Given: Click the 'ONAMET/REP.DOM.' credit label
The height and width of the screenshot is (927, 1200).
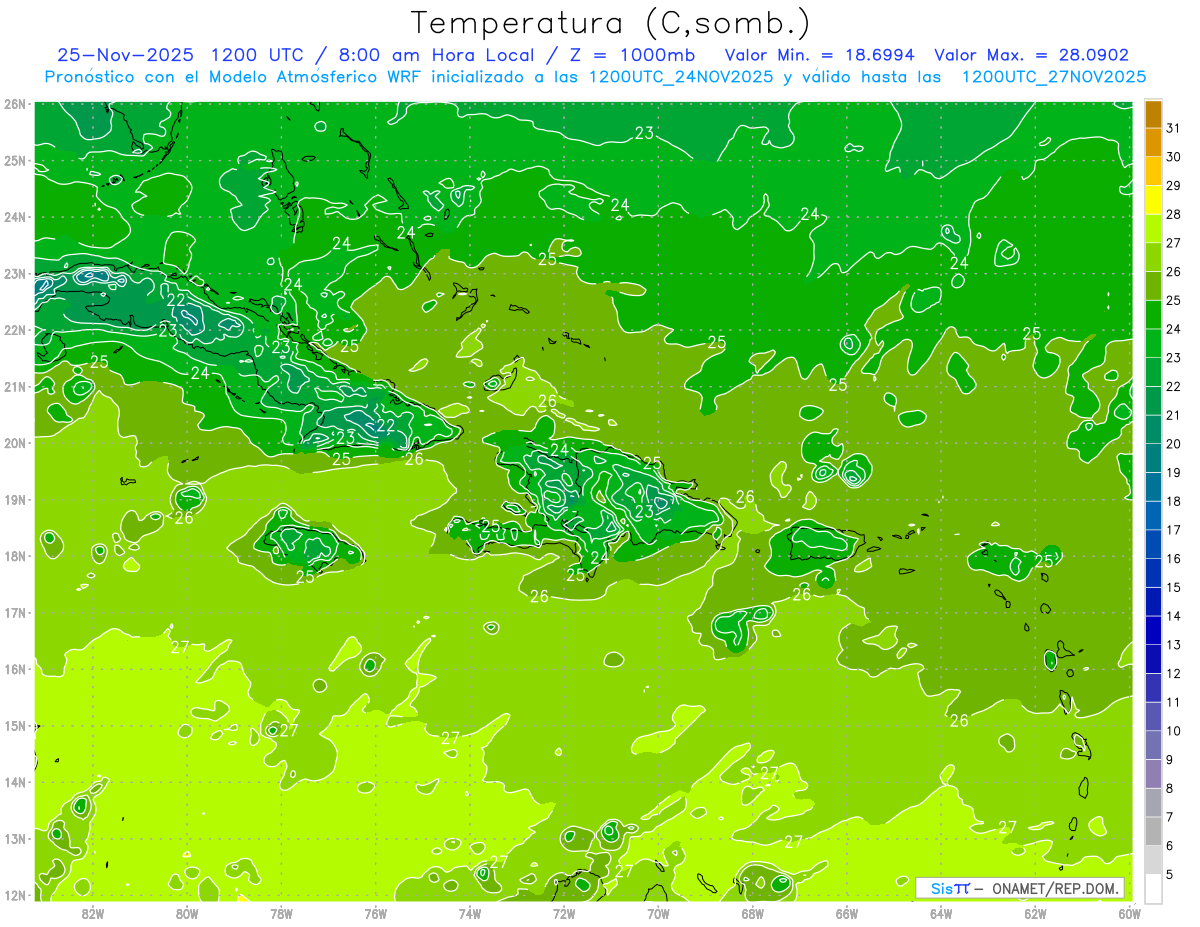Looking at the screenshot, I should coord(1055,888).
